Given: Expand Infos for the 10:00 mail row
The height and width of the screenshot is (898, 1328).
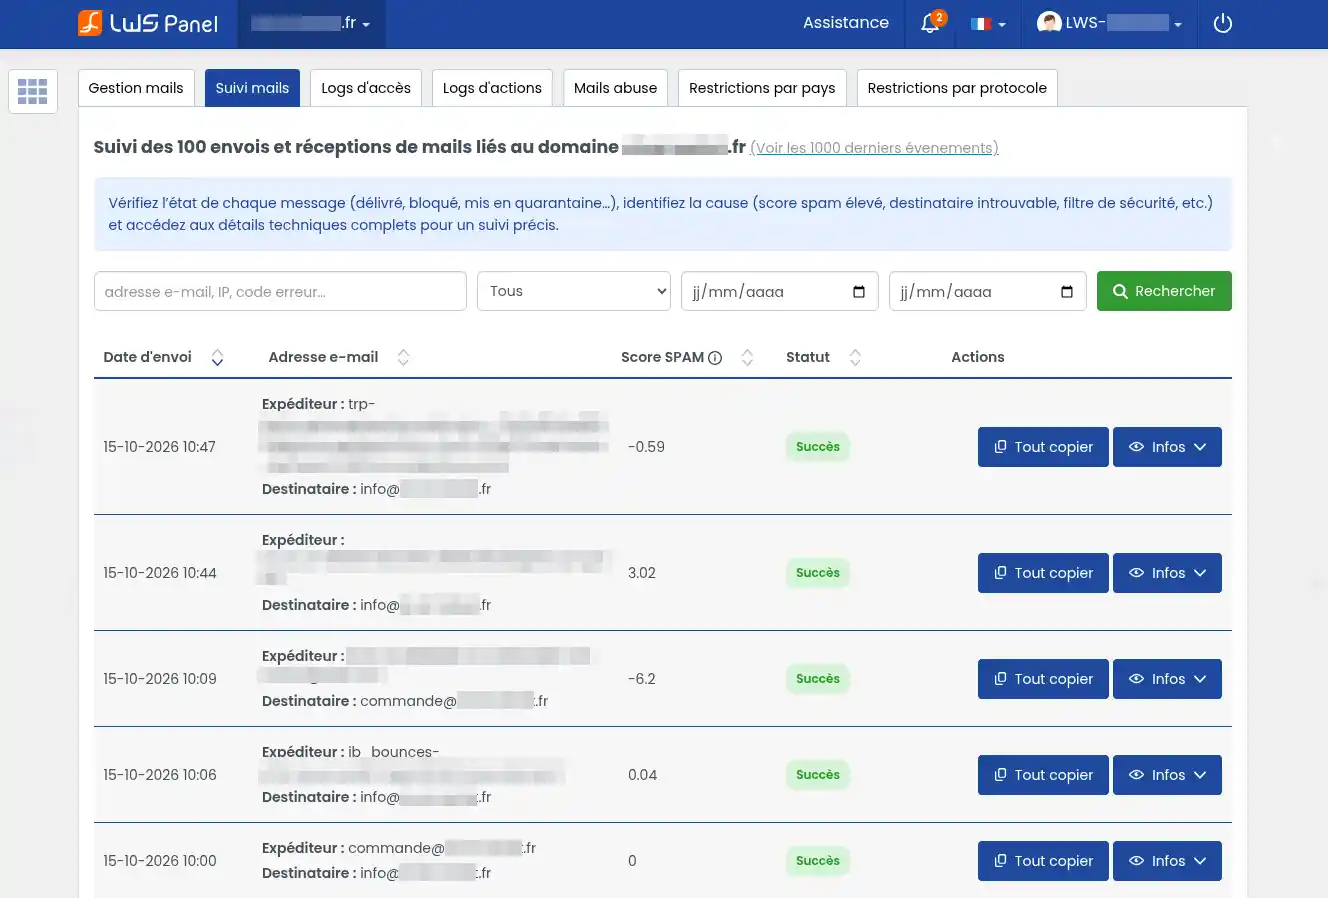Looking at the screenshot, I should click(x=1167, y=861).
